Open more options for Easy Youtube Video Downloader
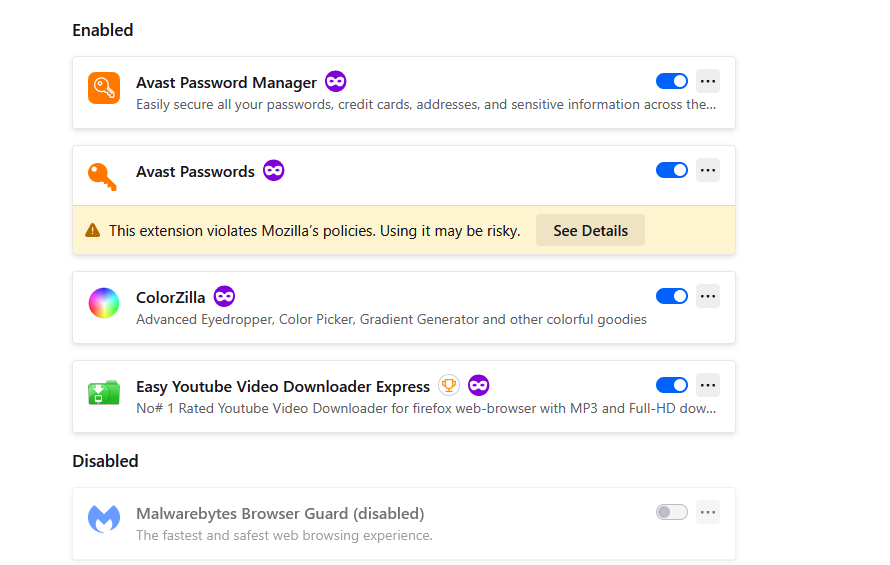 [x=708, y=385]
